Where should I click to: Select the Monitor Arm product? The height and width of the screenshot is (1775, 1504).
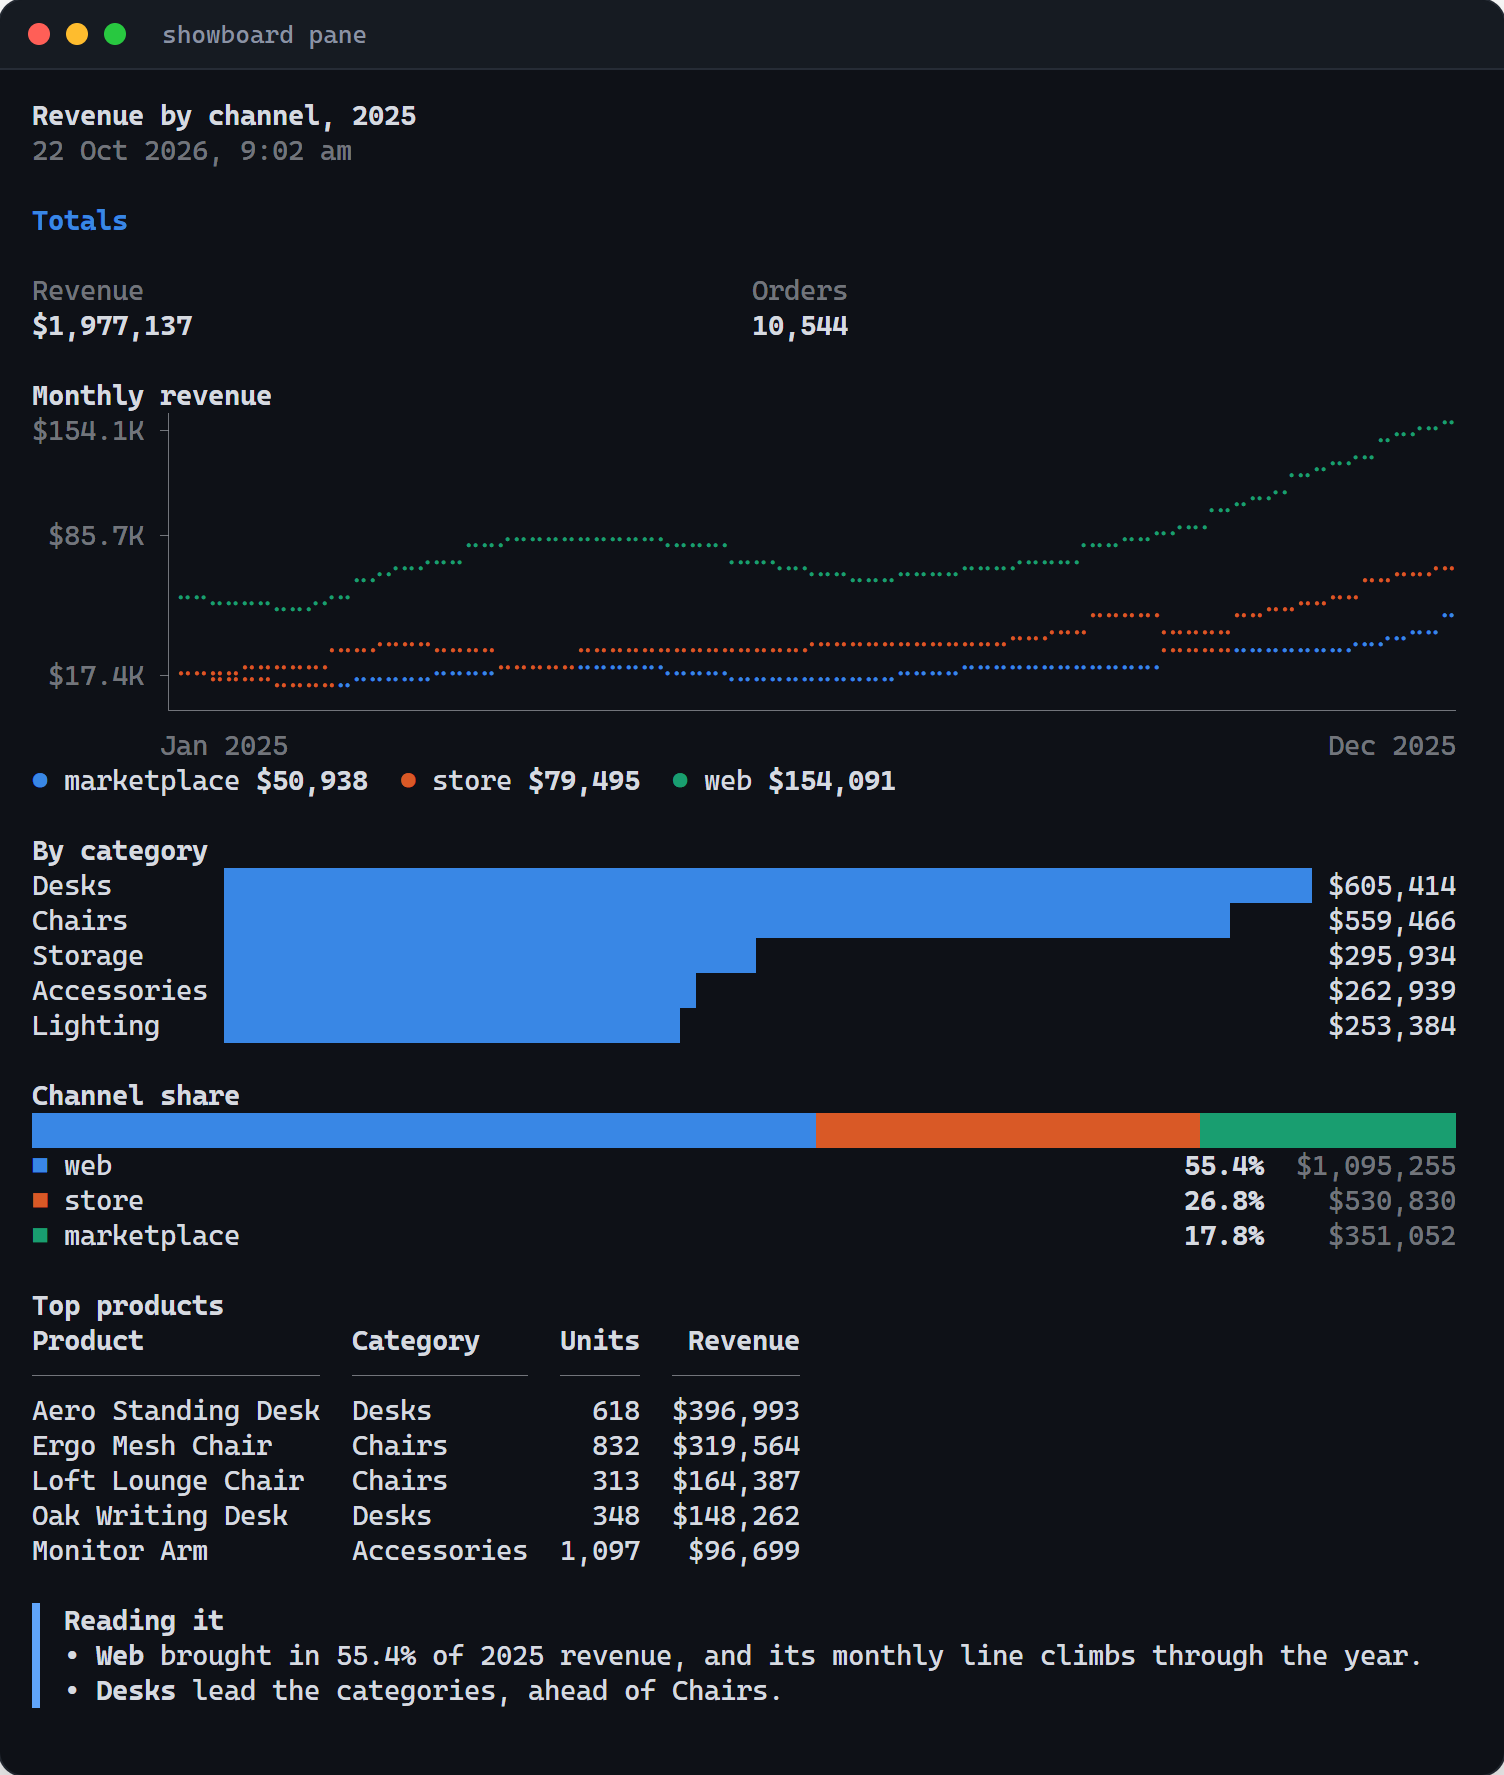pyautogui.click(x=120, y=1551)
